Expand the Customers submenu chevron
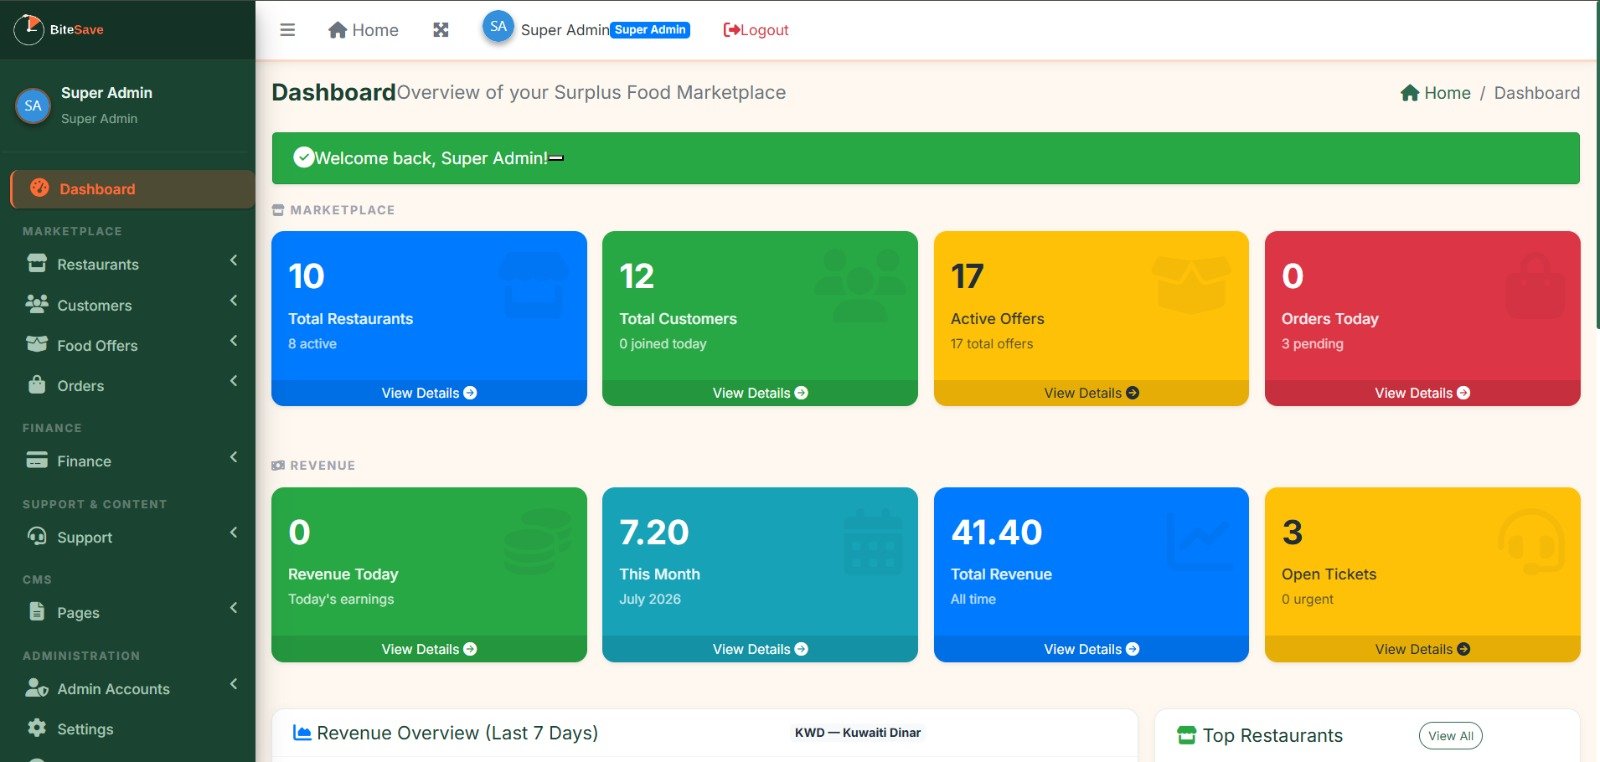The height and width of the screenshot is (762, 1600). pos(233,300)
